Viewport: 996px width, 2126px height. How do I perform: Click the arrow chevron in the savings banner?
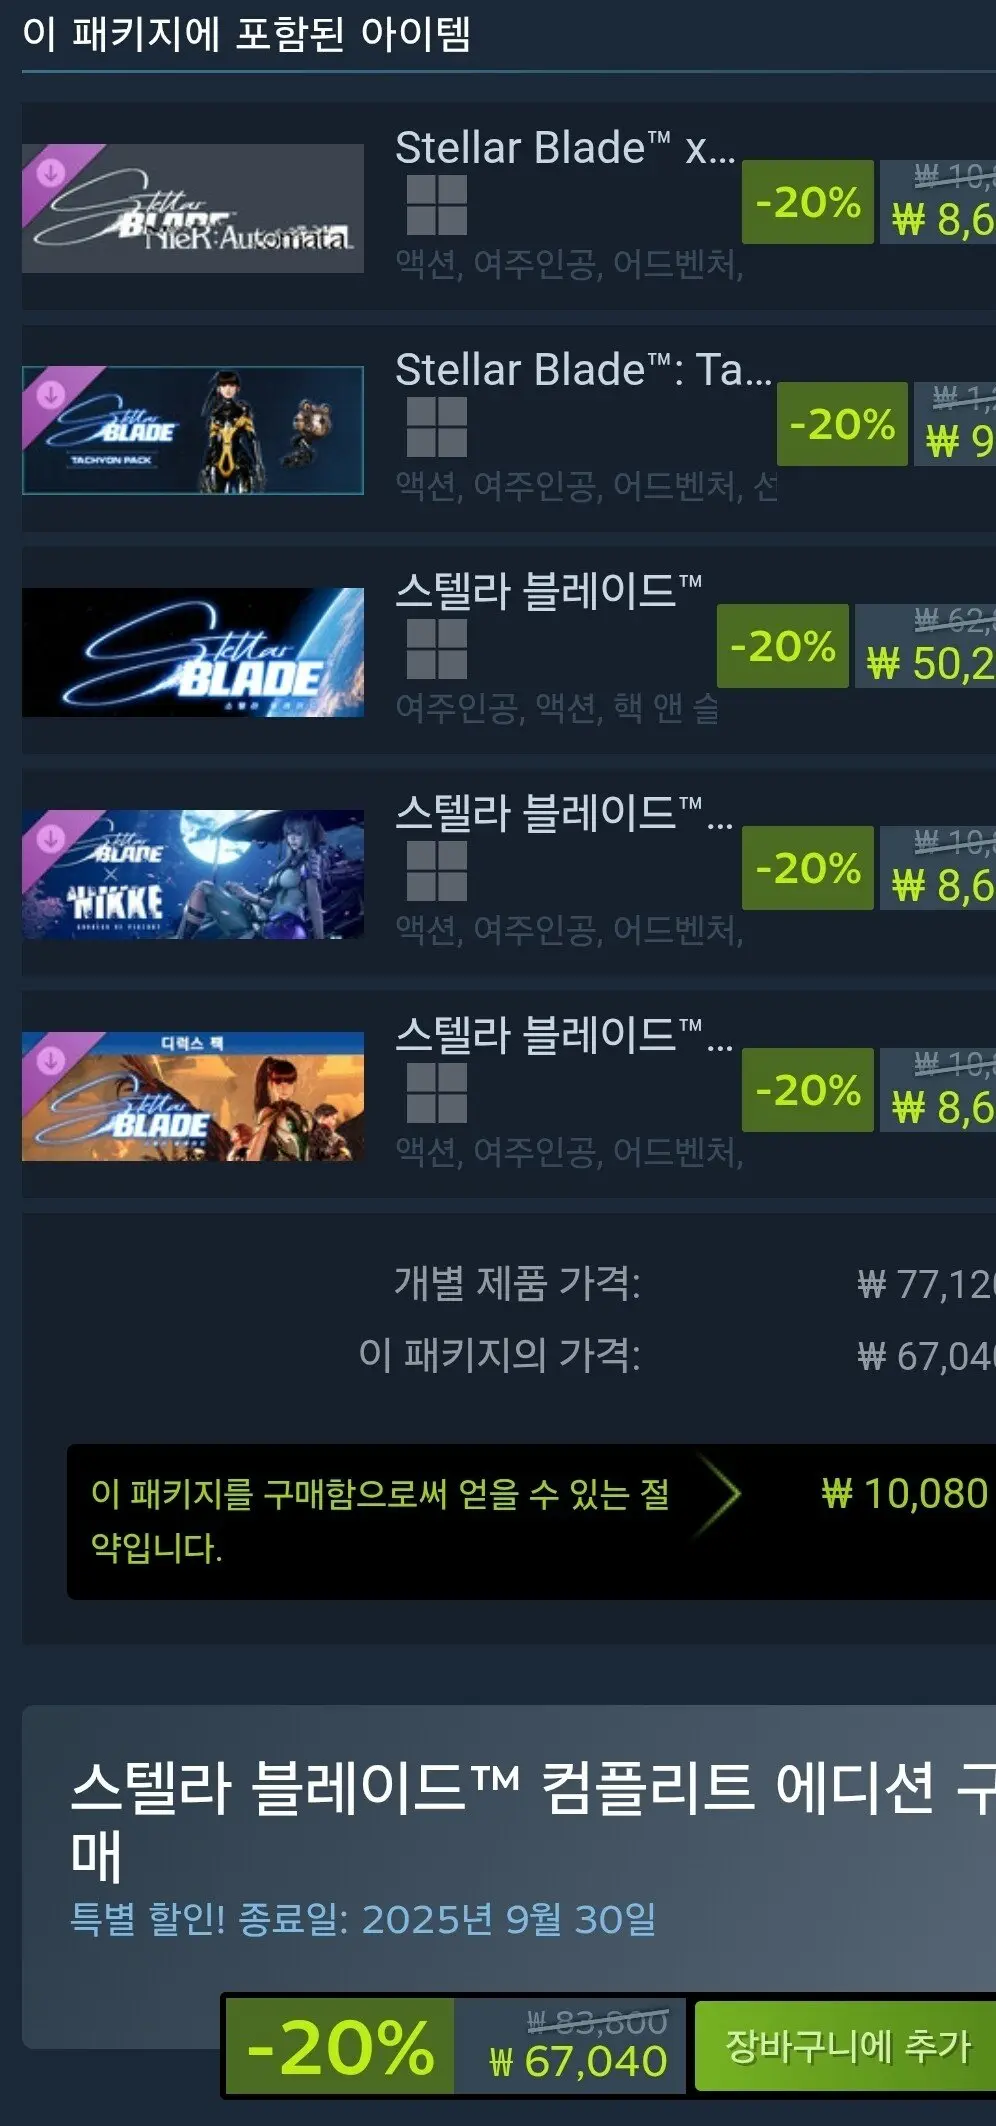coord(720,1495)
